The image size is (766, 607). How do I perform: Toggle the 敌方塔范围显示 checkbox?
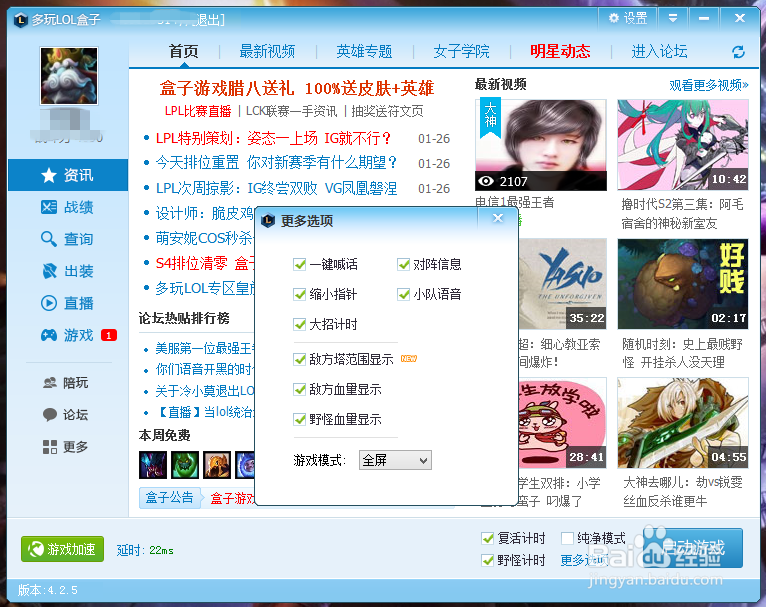pos(299,359)
